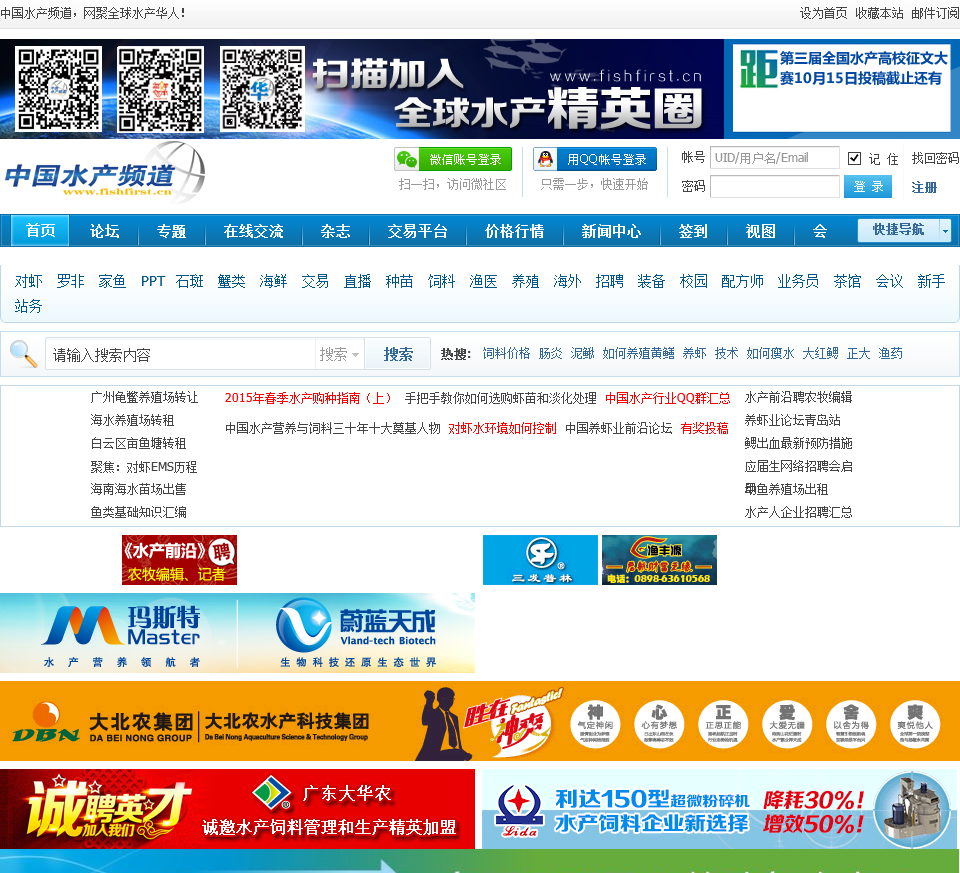Open the 首页 navigation tab
960x873 pixels.
[40, 230]
